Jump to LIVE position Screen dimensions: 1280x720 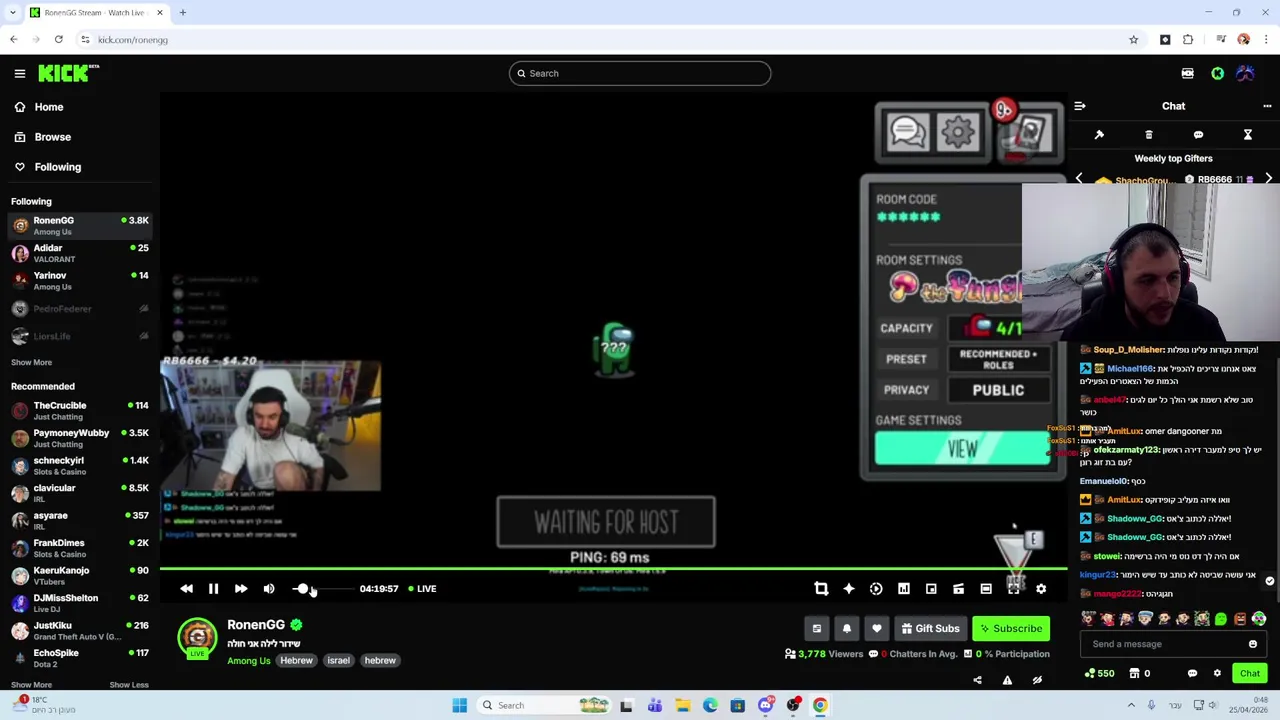pos(422,589)
